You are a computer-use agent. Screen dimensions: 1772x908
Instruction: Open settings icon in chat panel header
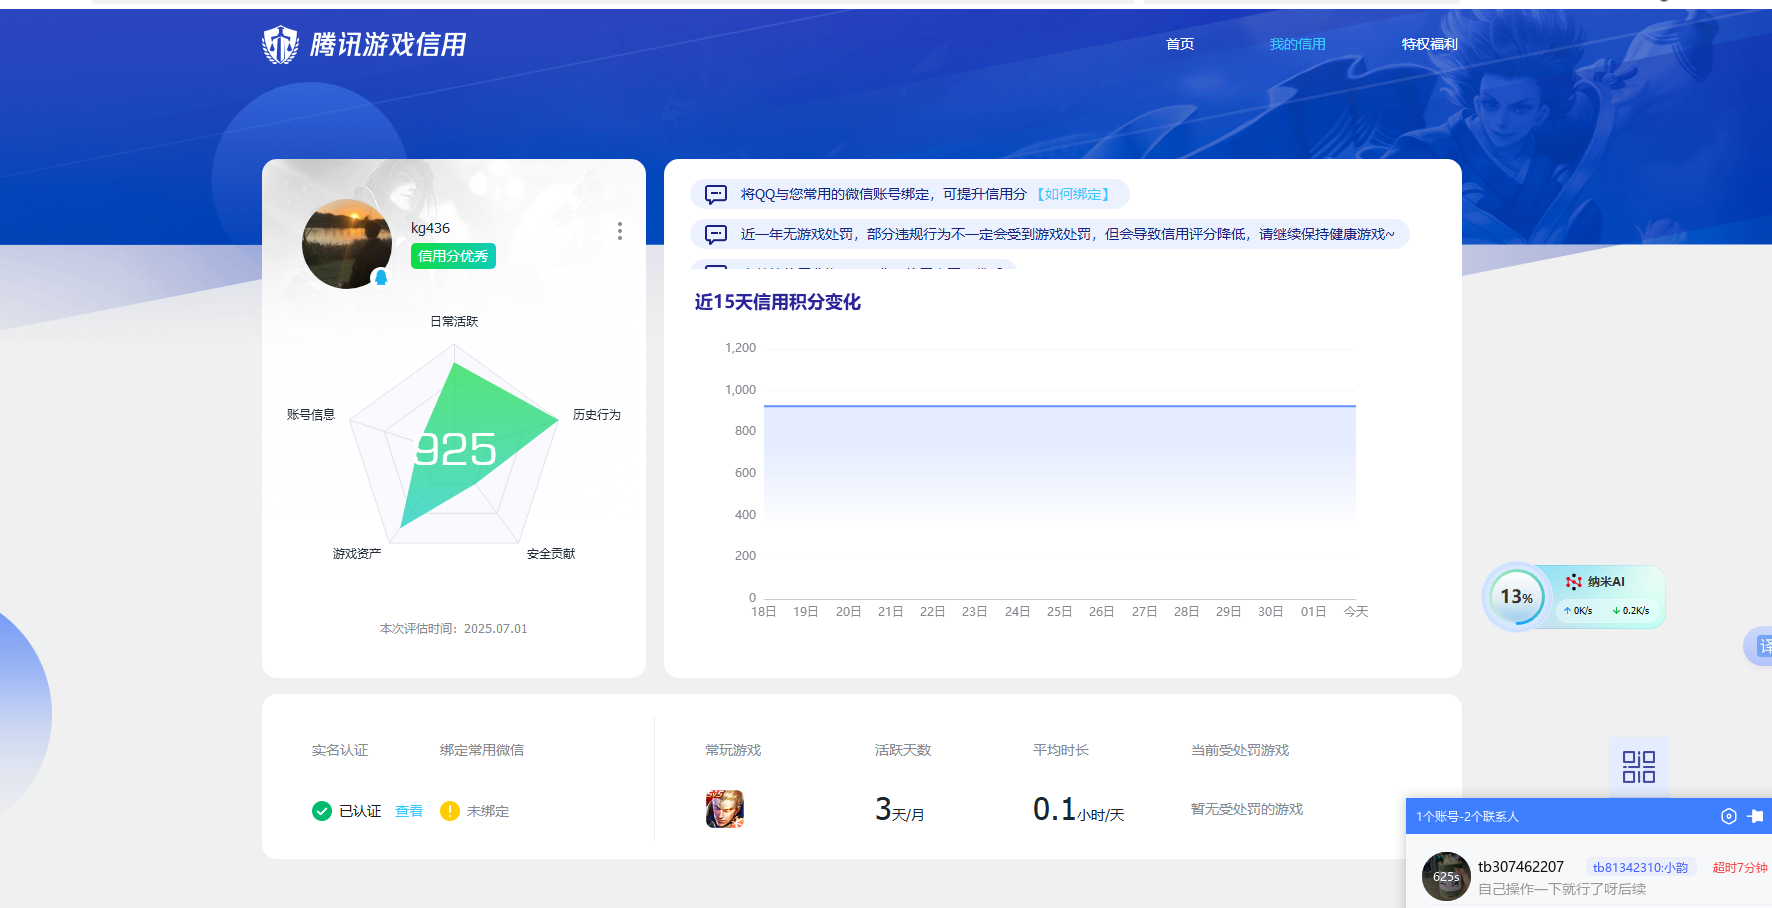1729,816
